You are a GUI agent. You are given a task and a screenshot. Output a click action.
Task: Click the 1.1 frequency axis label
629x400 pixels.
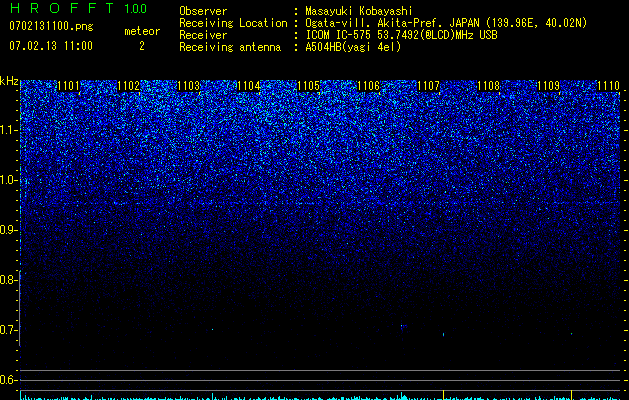(8, 130)
